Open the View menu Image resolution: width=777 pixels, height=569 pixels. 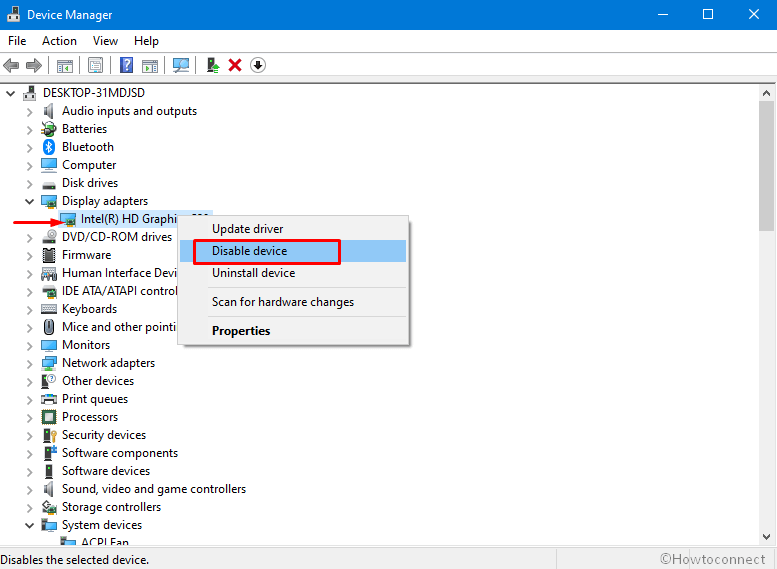[x=105, y=41]
